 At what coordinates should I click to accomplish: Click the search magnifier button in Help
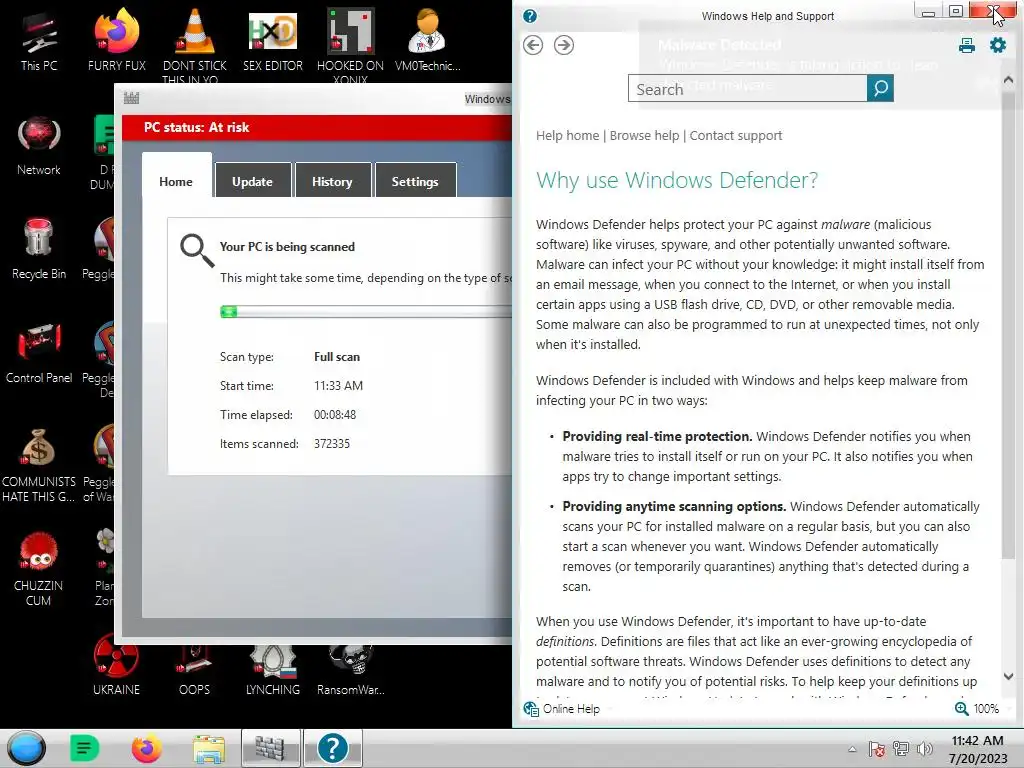click(880, 88)
